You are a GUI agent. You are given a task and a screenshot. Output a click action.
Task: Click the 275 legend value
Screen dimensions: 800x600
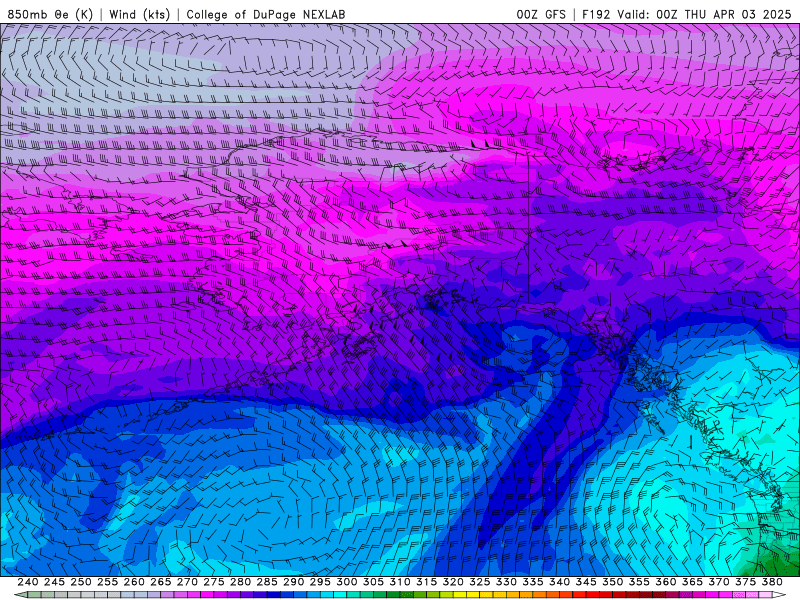pos(214,582)
